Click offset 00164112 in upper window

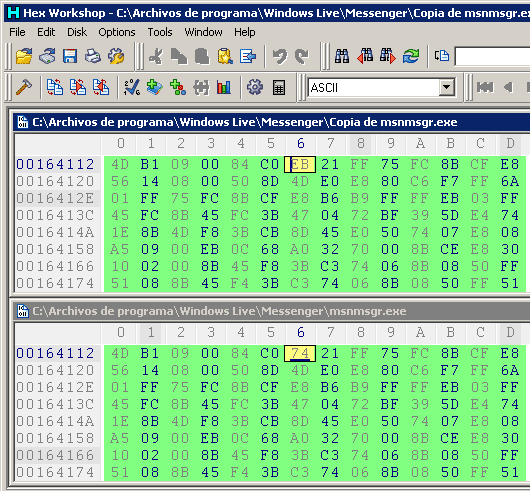pos(56,165)
